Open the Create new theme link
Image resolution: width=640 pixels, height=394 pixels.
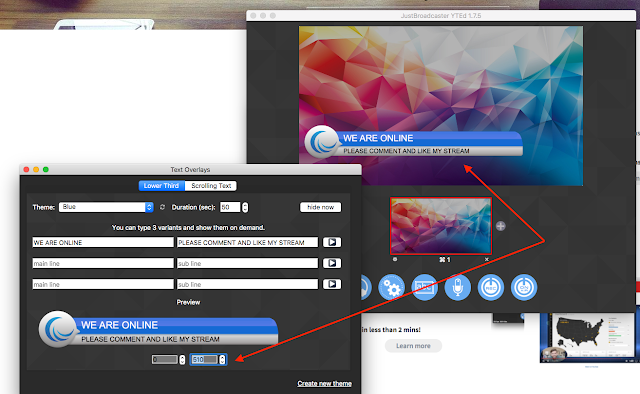click(x=324, y=383)
